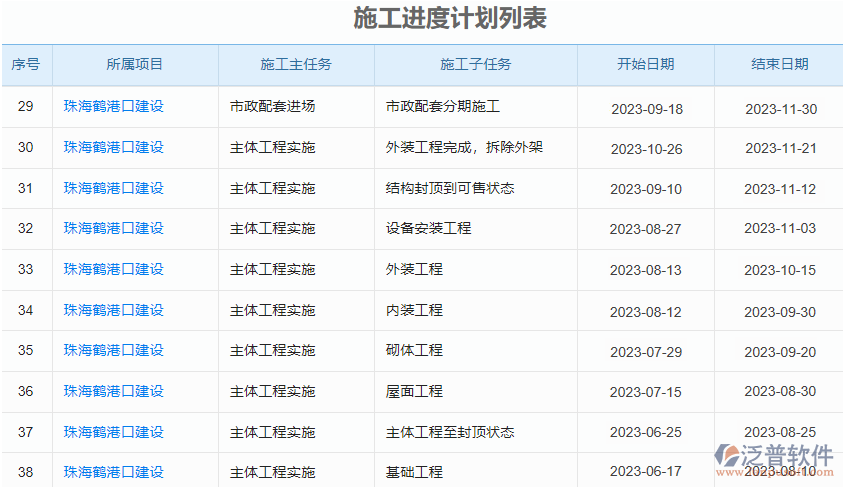The height and width of the screenshot is (488, 844).
Task: Click start date 2023-08-27
Action: [645, 229]
